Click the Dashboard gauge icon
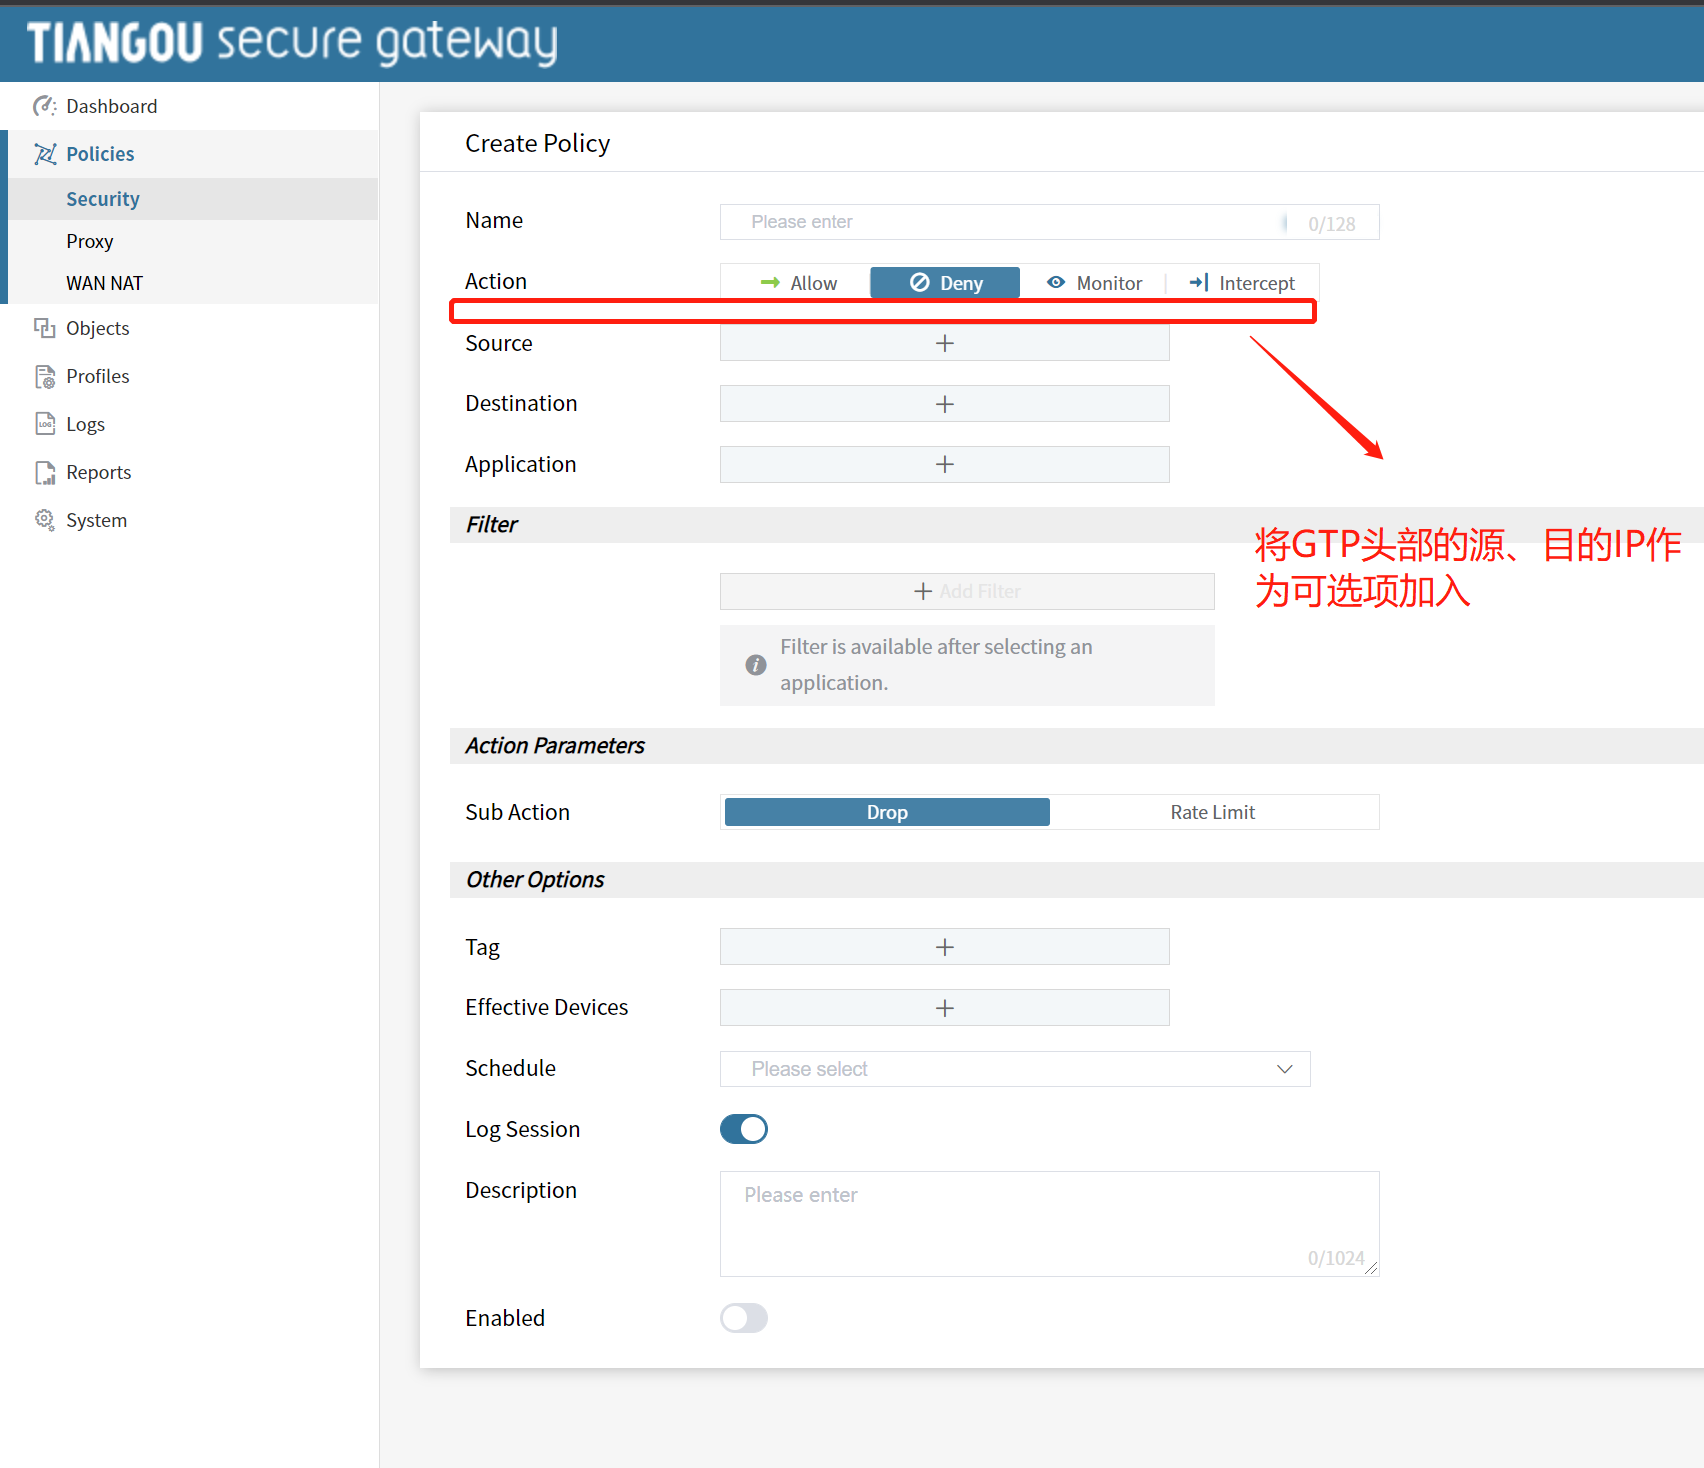Screen dimensions: 1704x1468 point(44,106)
